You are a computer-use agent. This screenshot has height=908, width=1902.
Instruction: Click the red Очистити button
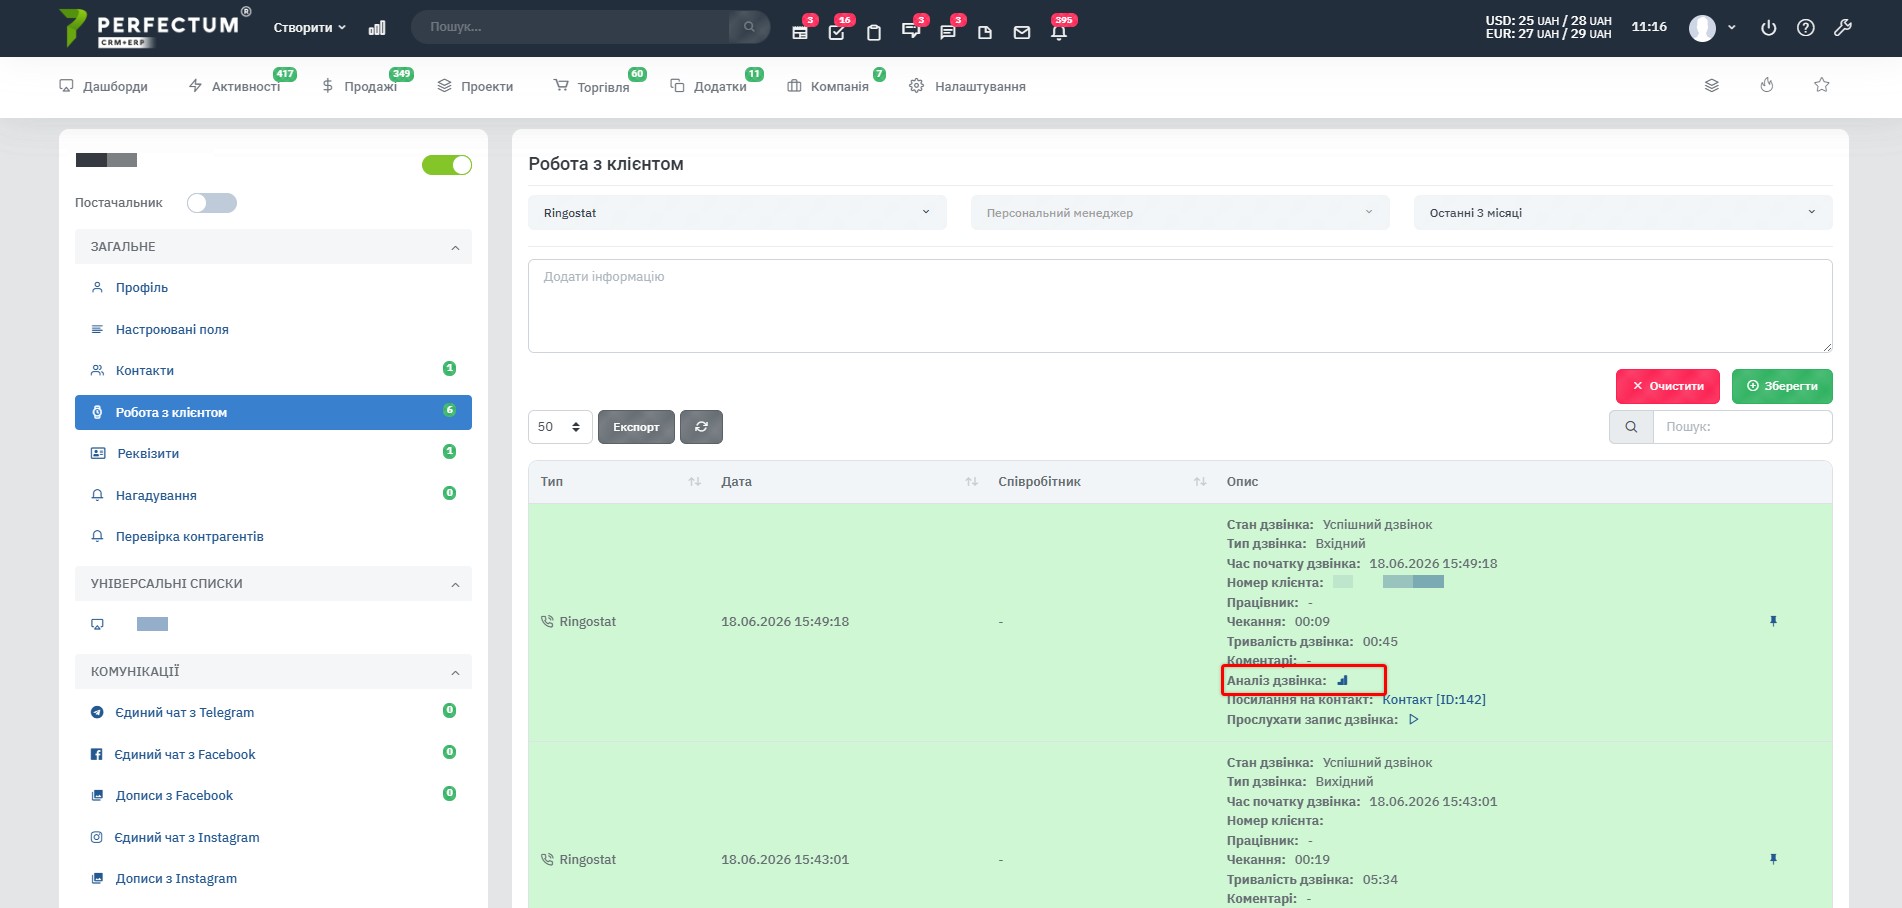point(1668,386)
